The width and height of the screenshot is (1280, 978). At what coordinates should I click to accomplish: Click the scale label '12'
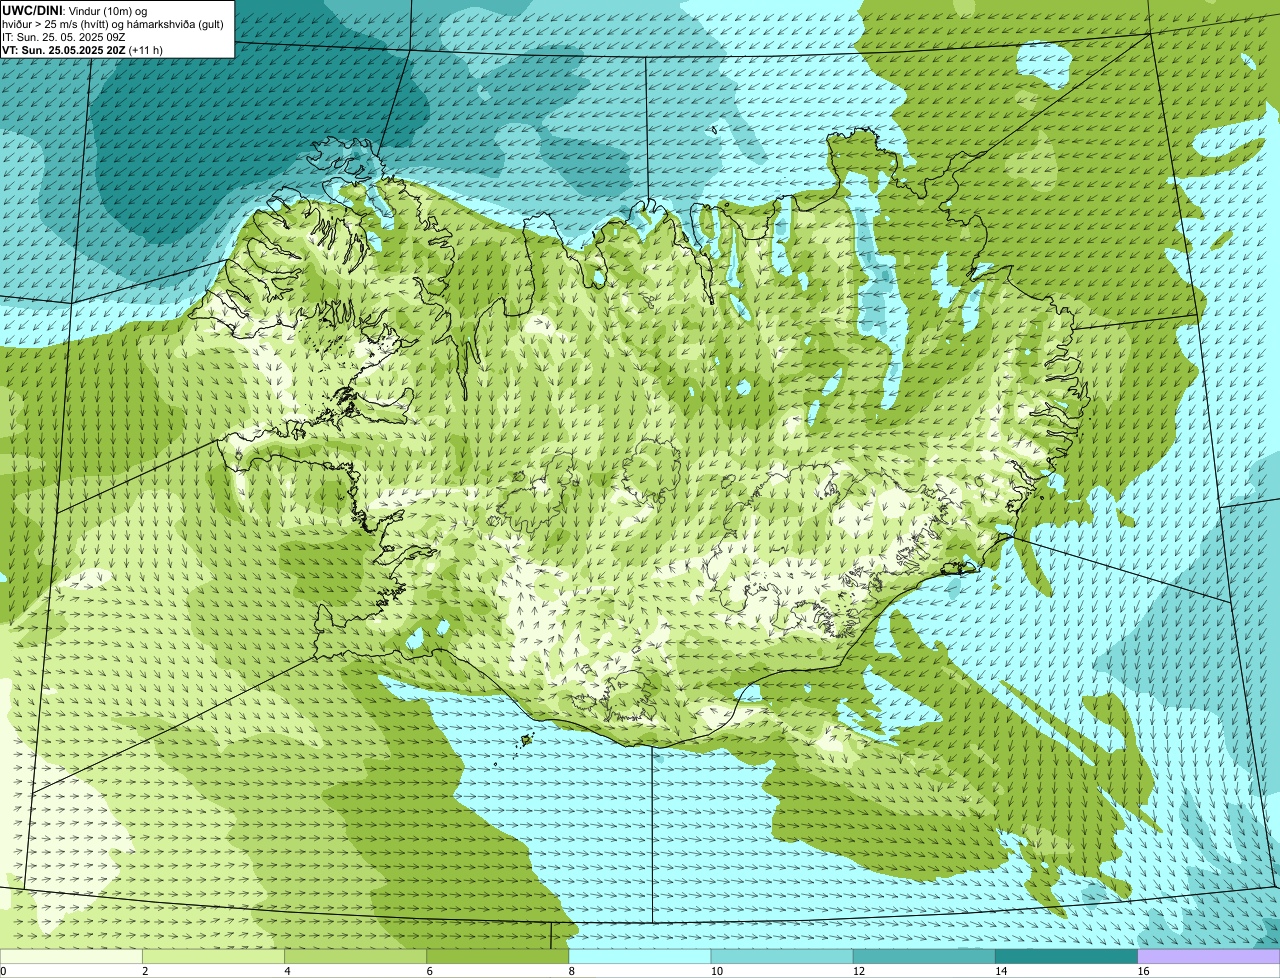pyautogui.click(x=858, y=971)
